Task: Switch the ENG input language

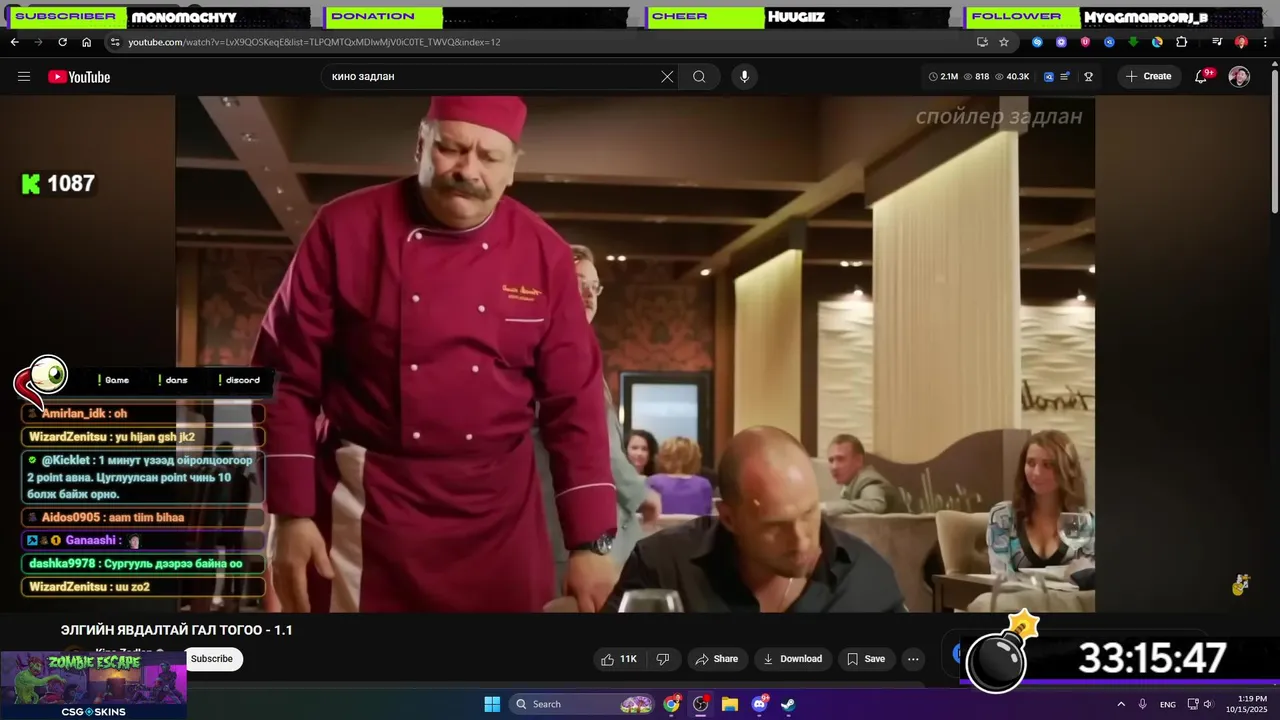Action: (1168, 704)
